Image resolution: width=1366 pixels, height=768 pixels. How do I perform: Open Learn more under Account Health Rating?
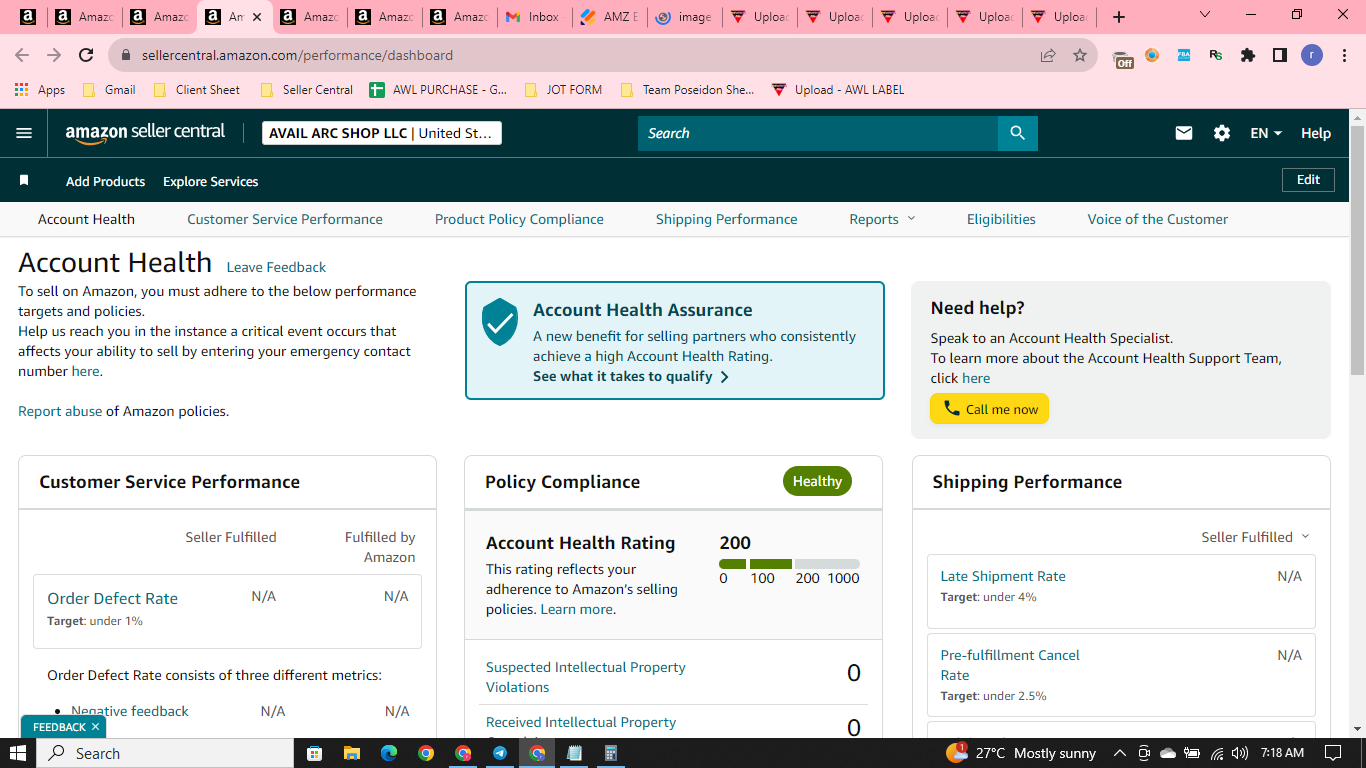577,609
